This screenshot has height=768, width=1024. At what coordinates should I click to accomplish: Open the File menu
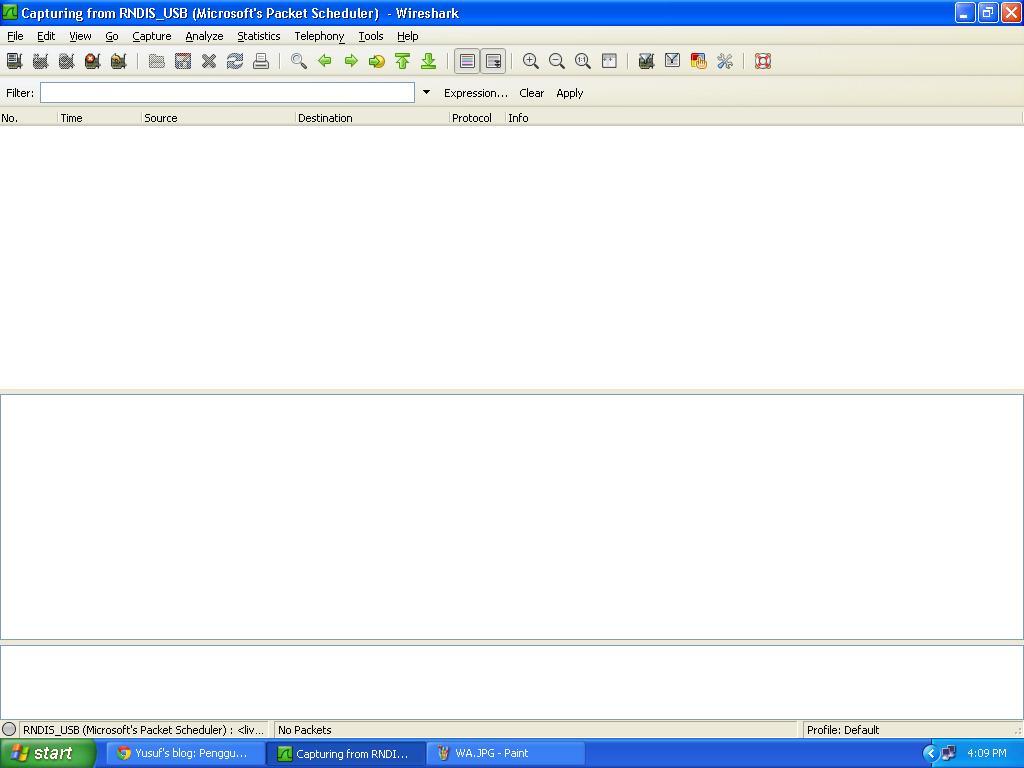pyautogui.click(x=15, y=37)
